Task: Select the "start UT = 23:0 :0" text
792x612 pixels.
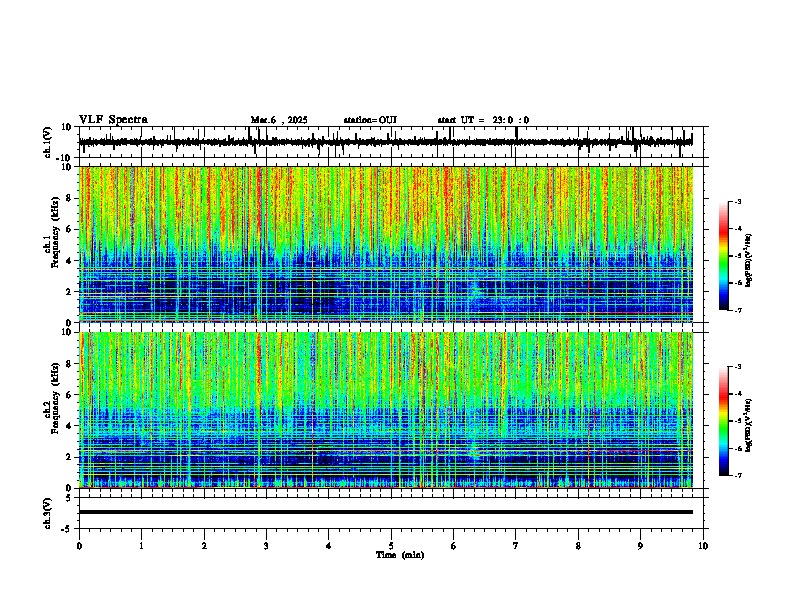Action: [483, 120]
